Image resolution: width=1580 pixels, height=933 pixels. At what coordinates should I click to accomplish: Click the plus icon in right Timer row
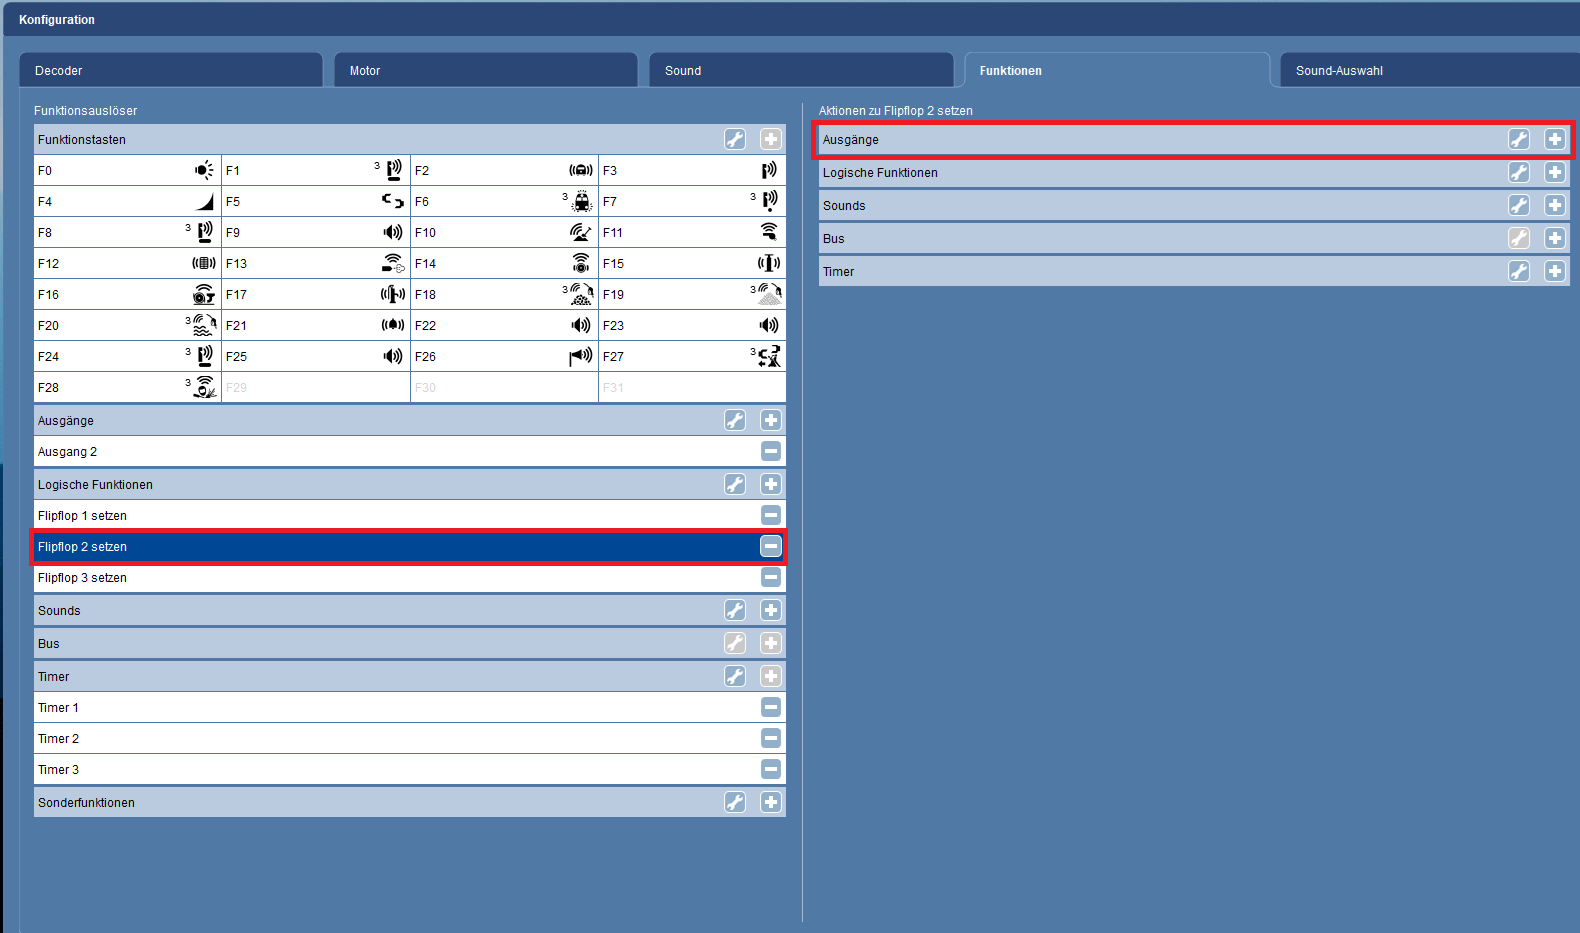(1554, 271)
